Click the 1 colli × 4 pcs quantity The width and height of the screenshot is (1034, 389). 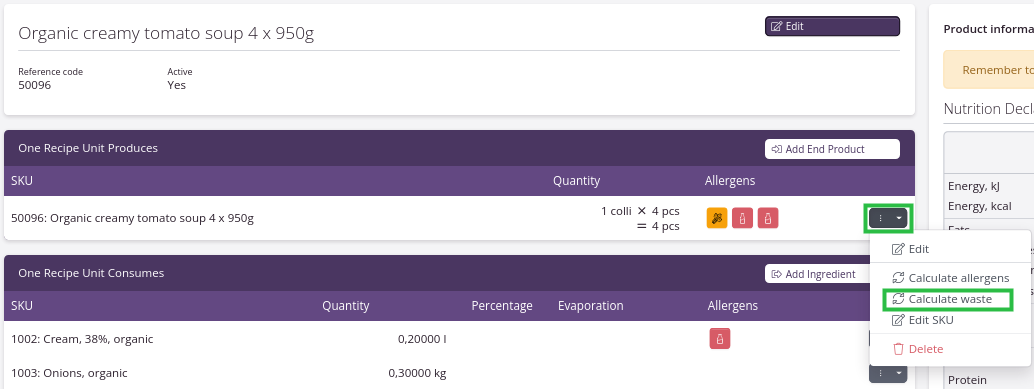pos(640,211)
